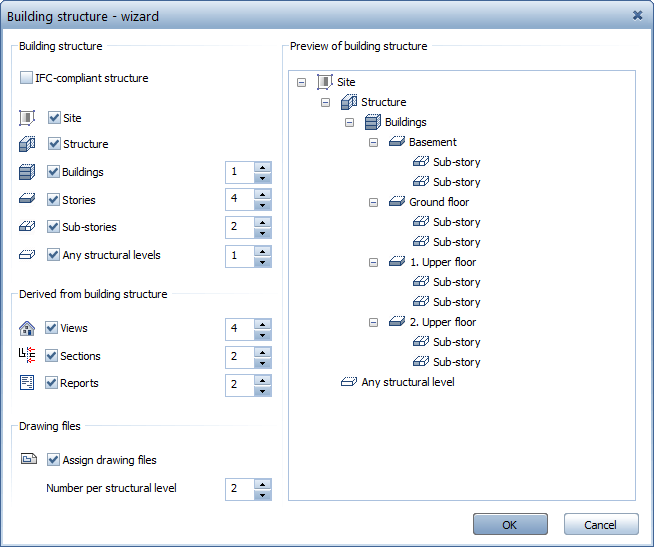The image size is (654, 547).
Task: Click the Number per structural level field
Action: click(x=239, y=489)
